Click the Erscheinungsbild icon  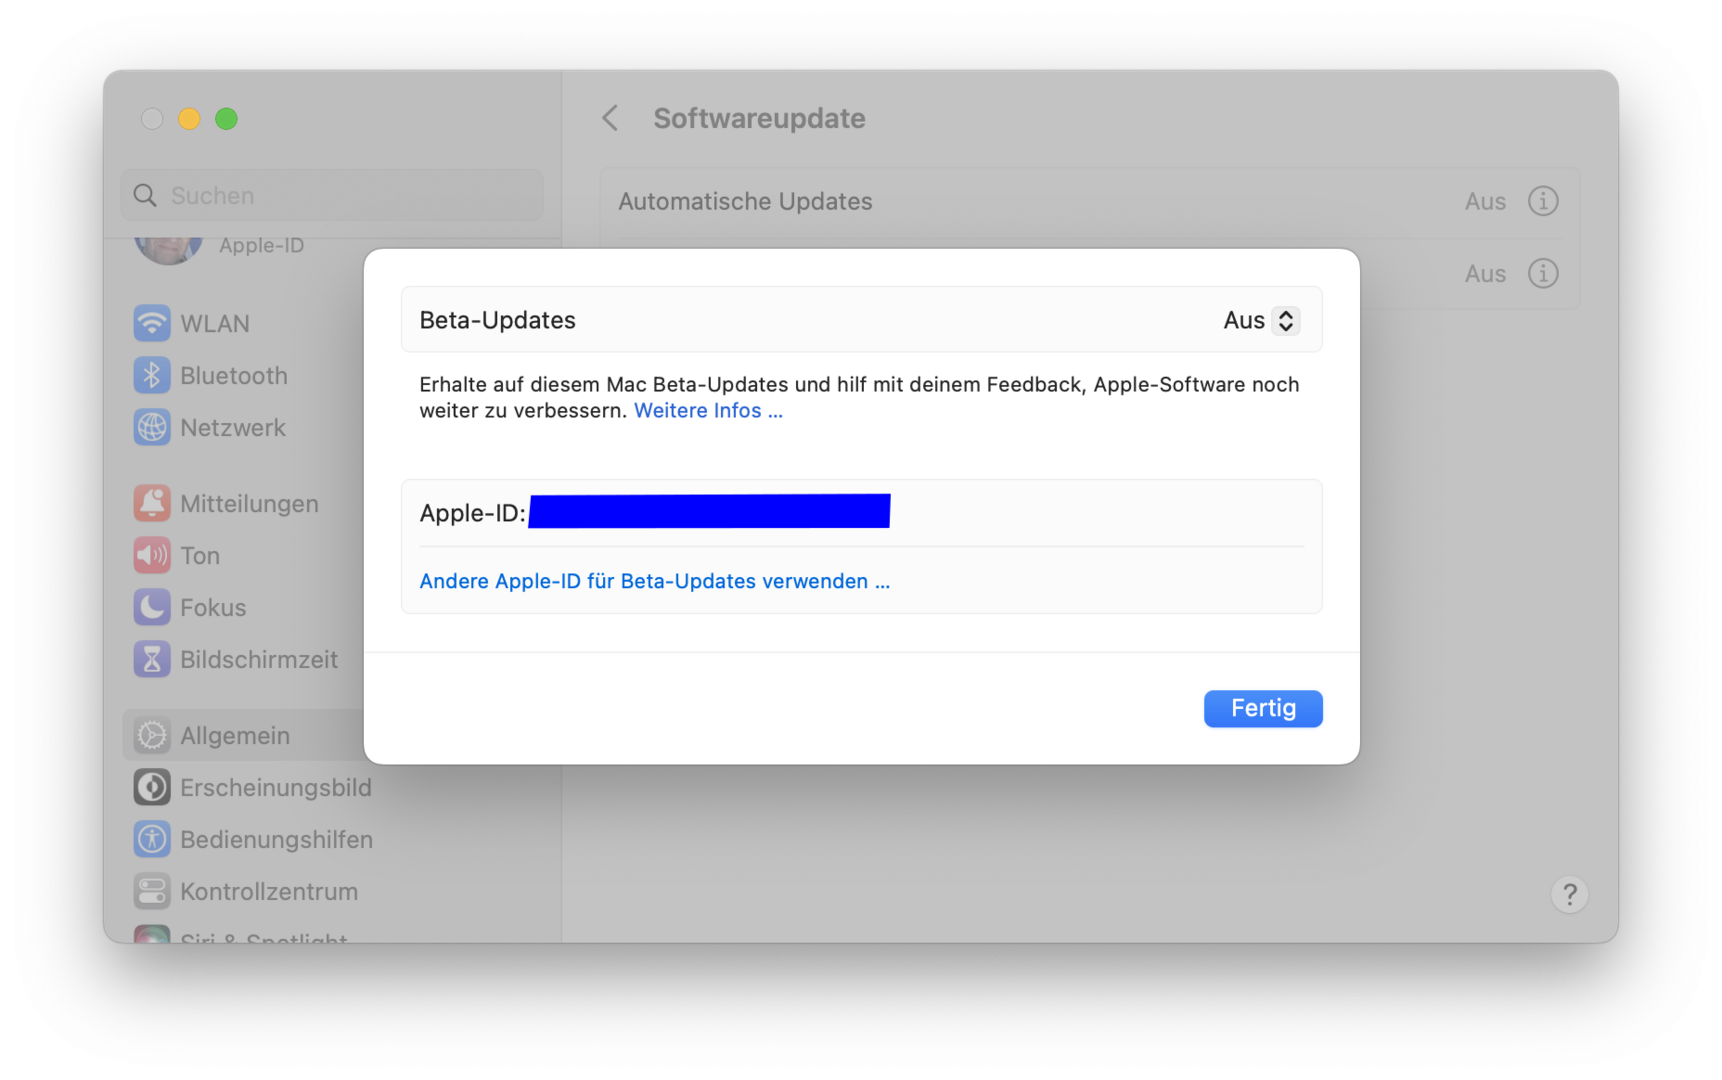click(x=152, y=787)
